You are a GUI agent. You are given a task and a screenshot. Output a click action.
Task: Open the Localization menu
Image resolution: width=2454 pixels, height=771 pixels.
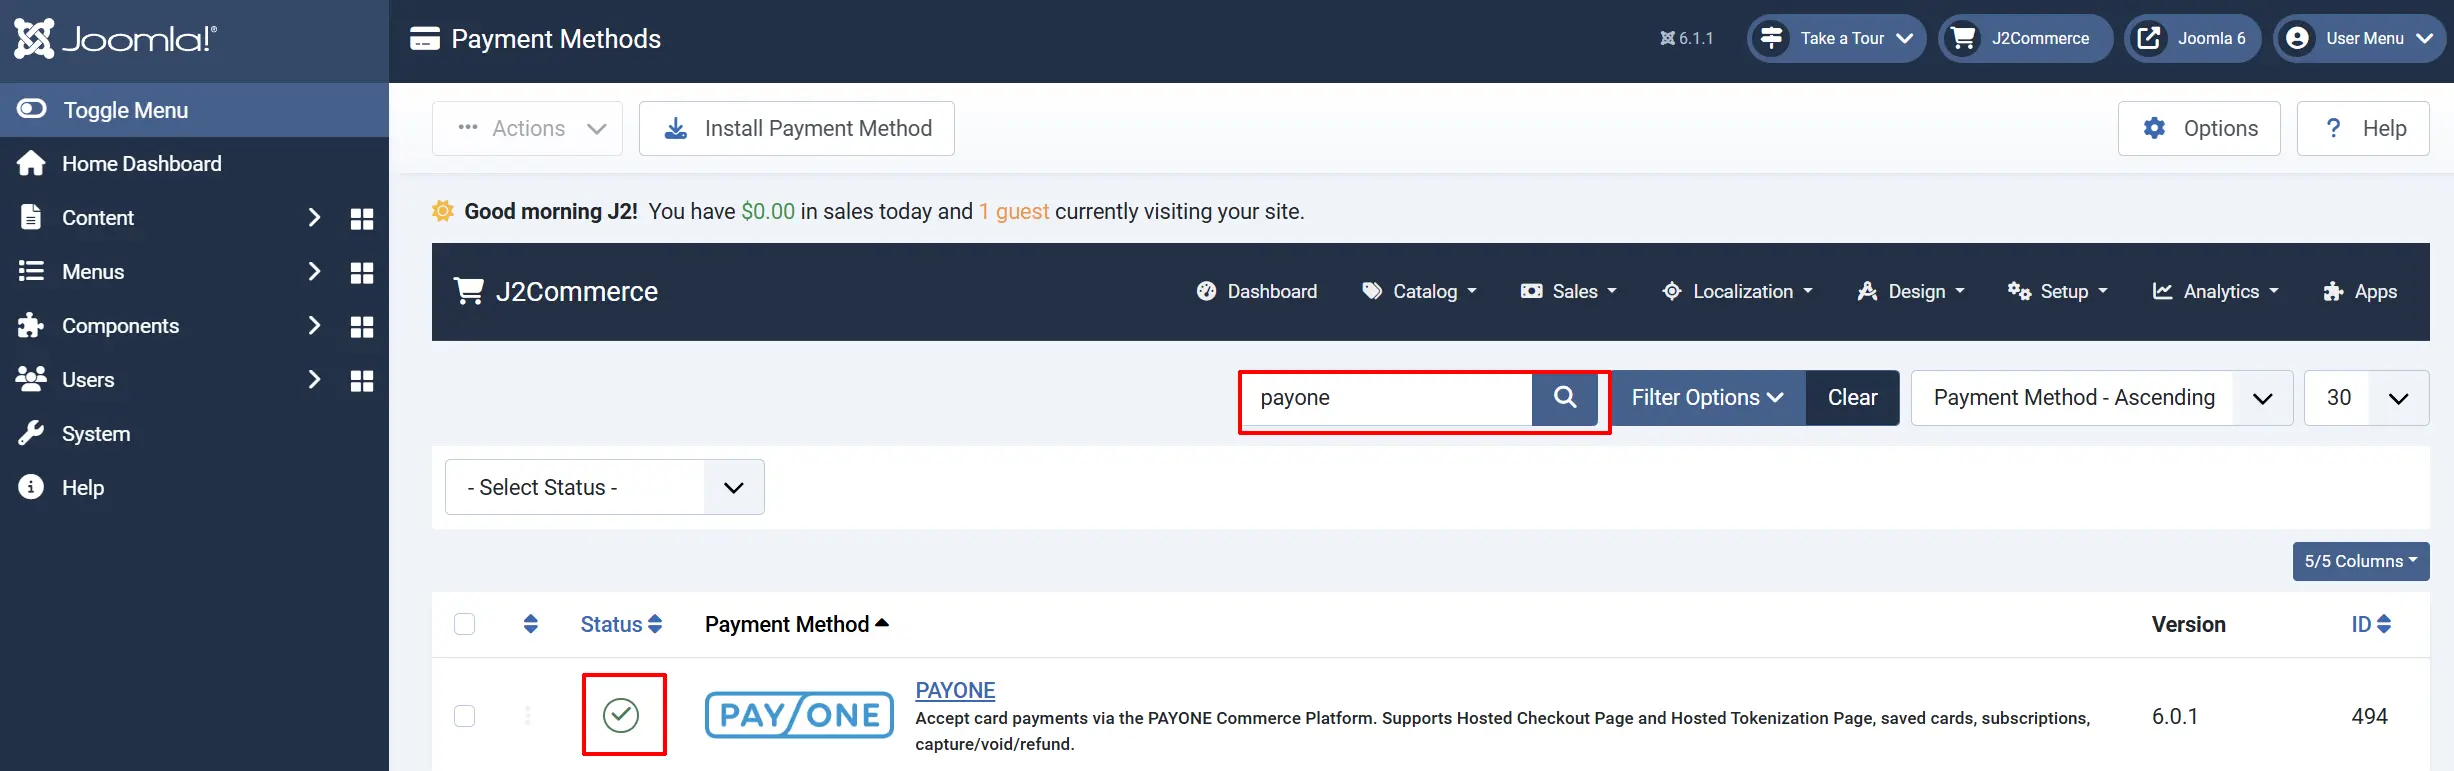pyautogui.click(x=1737, y=291)
